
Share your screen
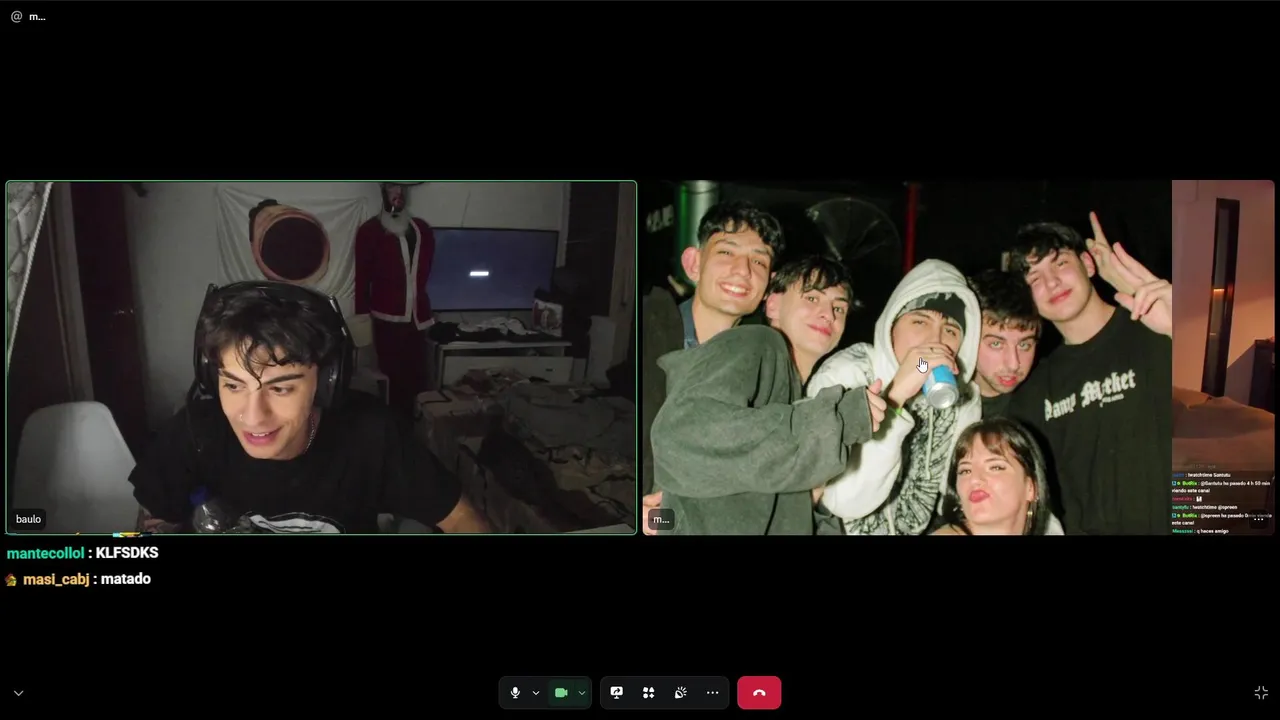click(x=617, y=693)
